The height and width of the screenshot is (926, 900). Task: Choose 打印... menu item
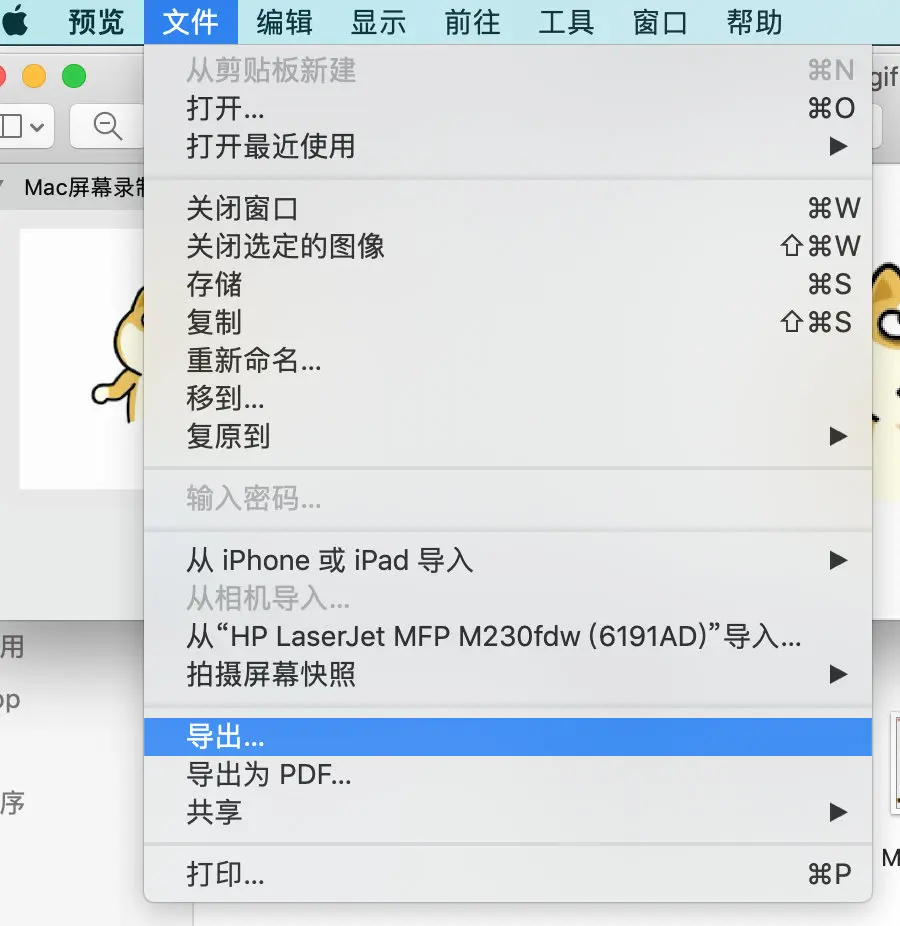508,875
